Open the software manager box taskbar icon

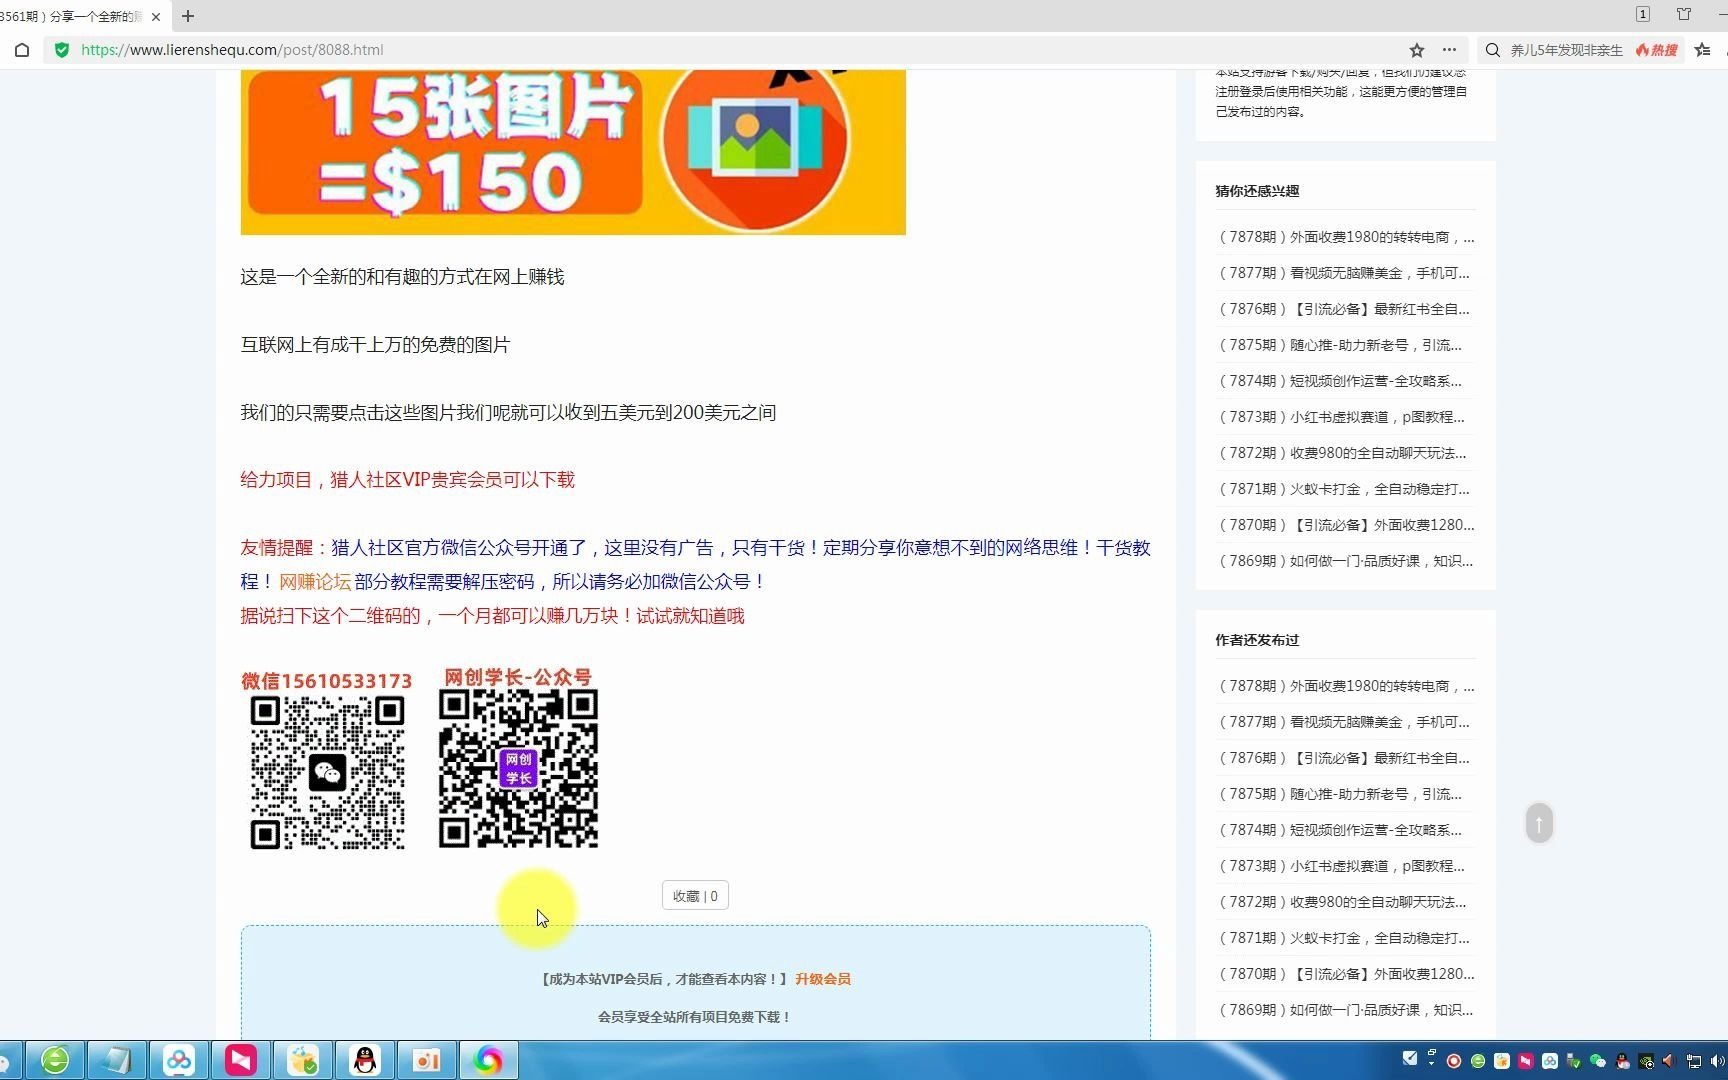tap(303, 1060)
